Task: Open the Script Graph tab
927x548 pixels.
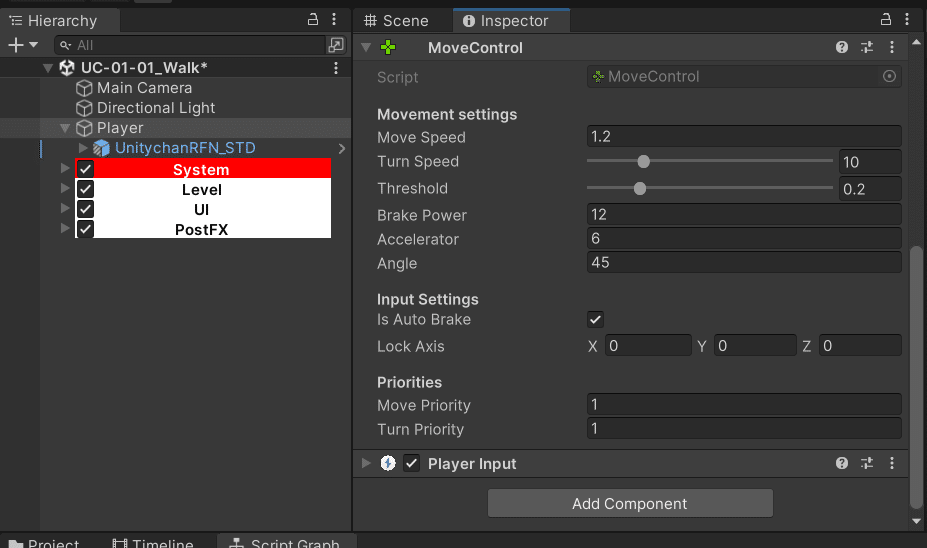Action: point(285,542)
